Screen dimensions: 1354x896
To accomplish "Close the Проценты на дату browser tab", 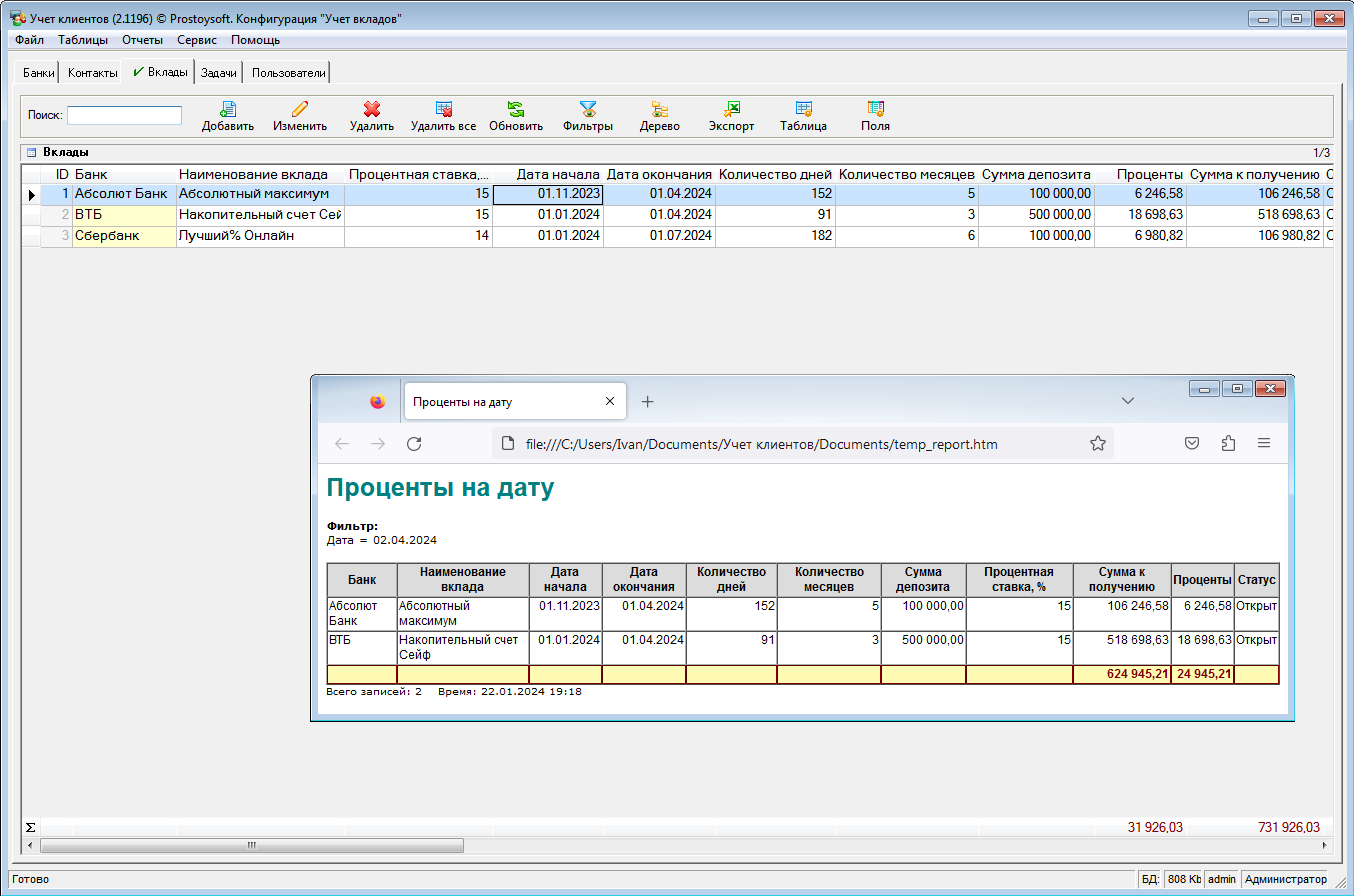I will coord(610,401).
